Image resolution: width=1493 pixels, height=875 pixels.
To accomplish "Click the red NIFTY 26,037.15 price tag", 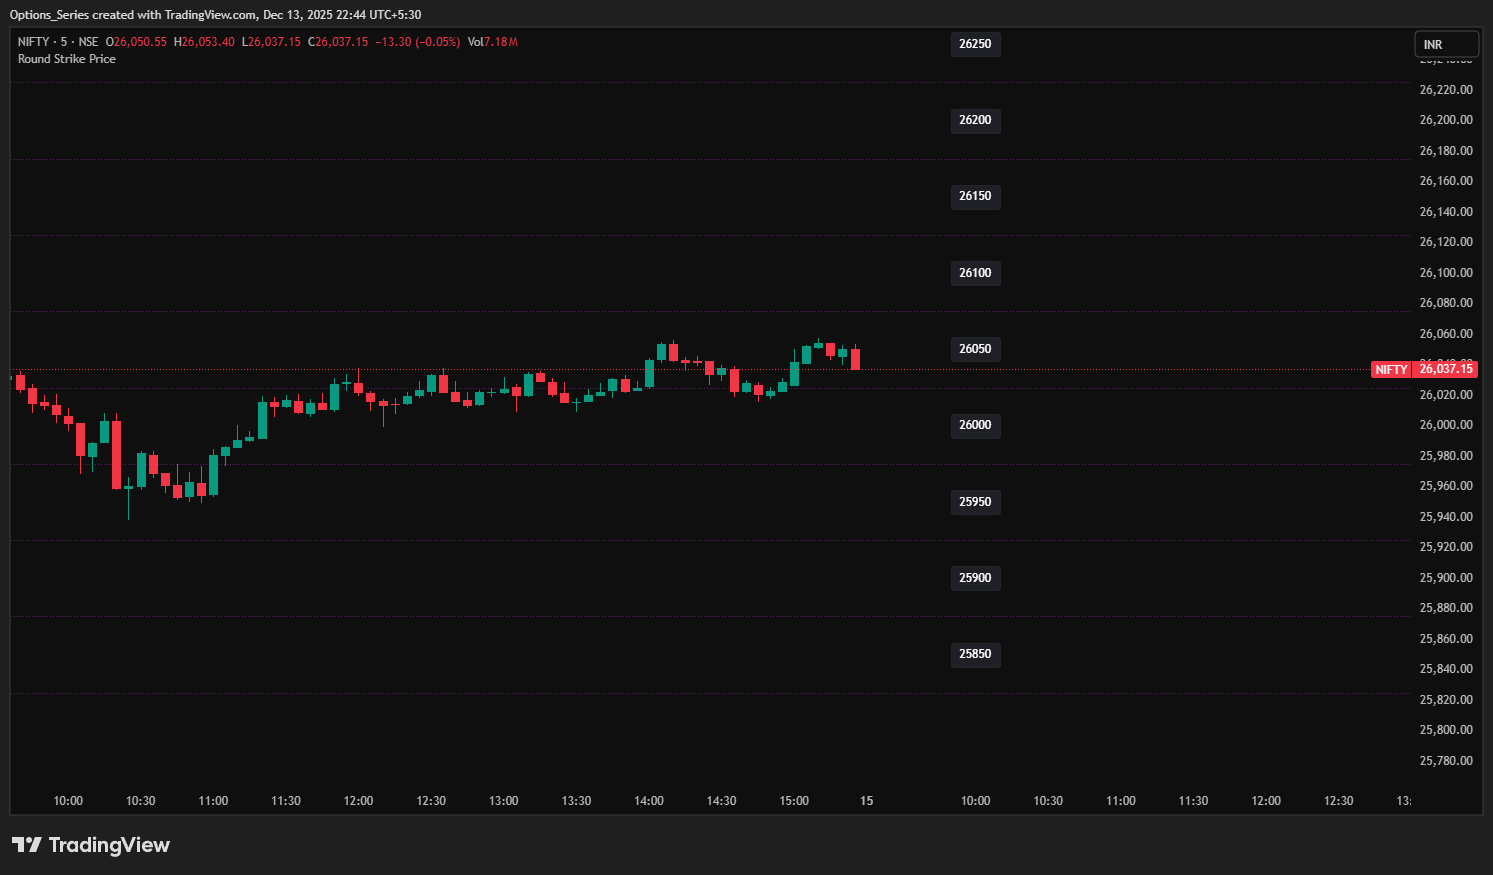I will click(1424, 369).
